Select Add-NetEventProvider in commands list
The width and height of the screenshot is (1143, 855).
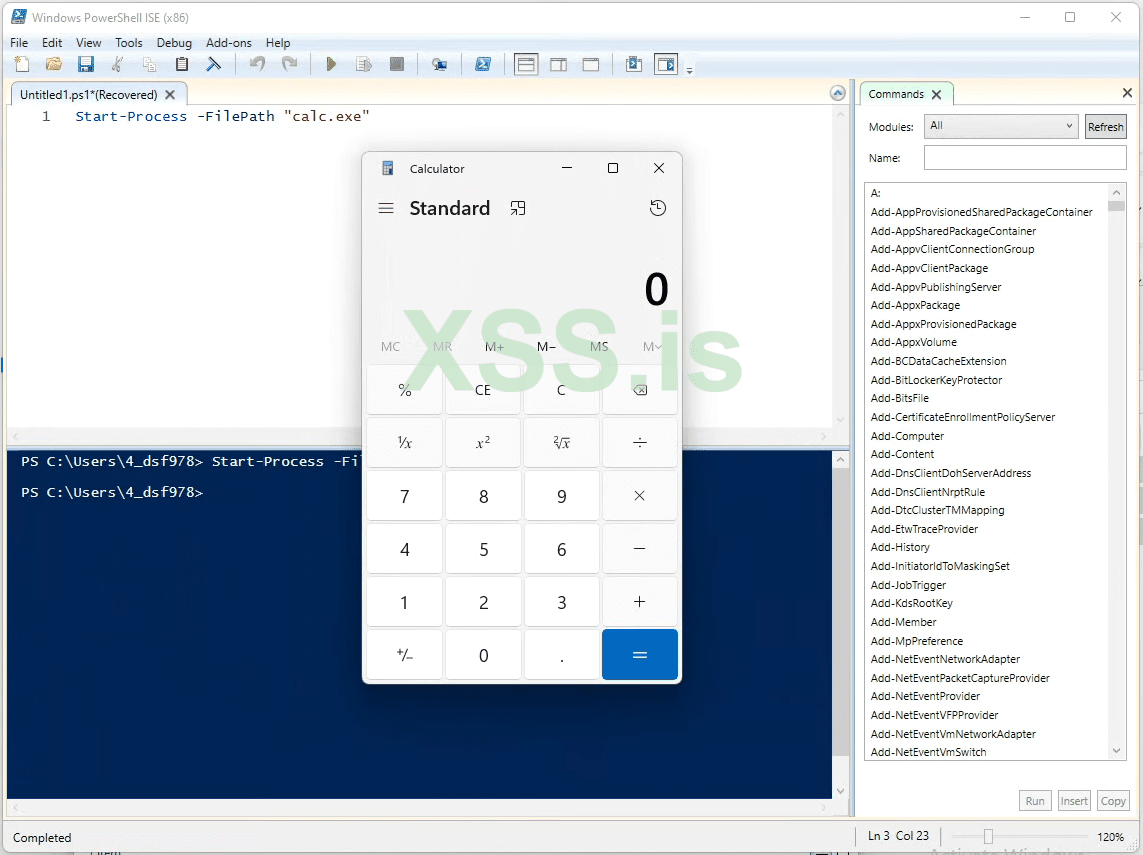coord(925,696)
